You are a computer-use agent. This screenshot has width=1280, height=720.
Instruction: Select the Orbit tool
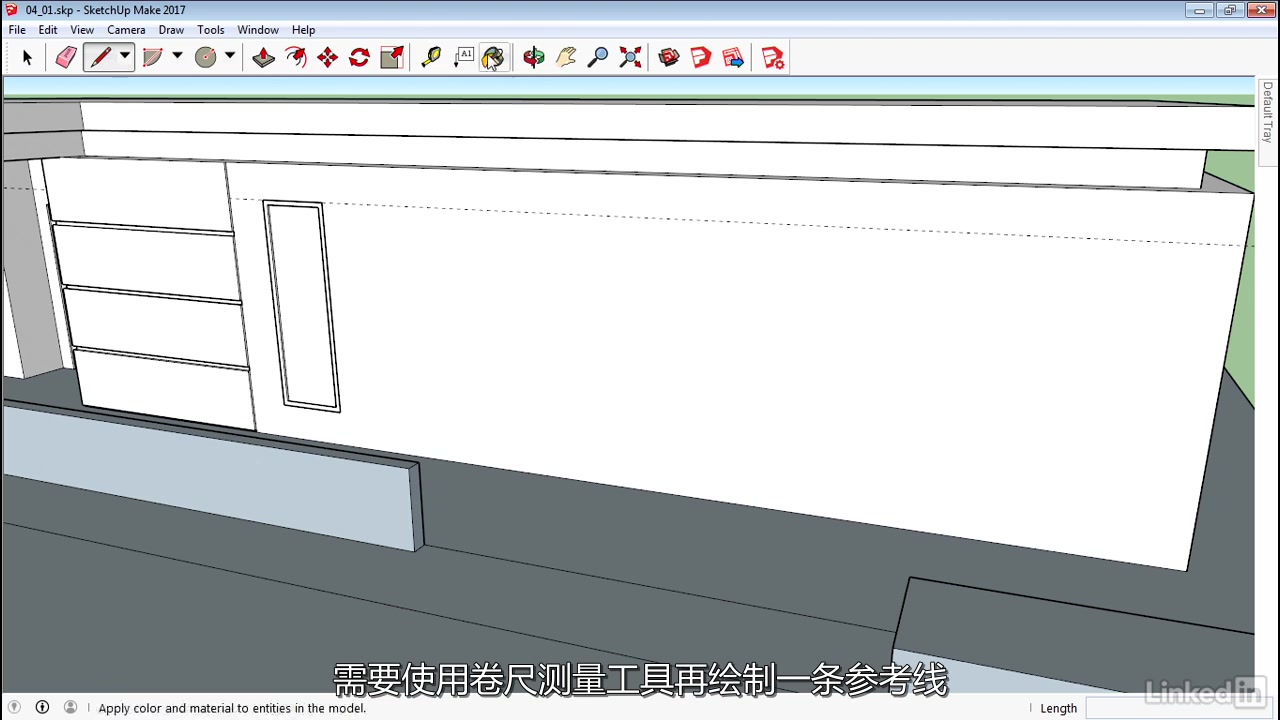[x=533, y=57]
